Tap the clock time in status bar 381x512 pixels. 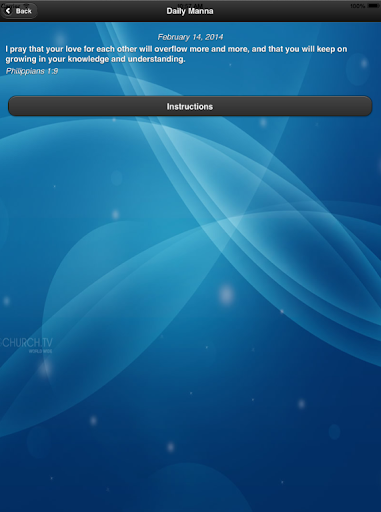coord(190,5)
